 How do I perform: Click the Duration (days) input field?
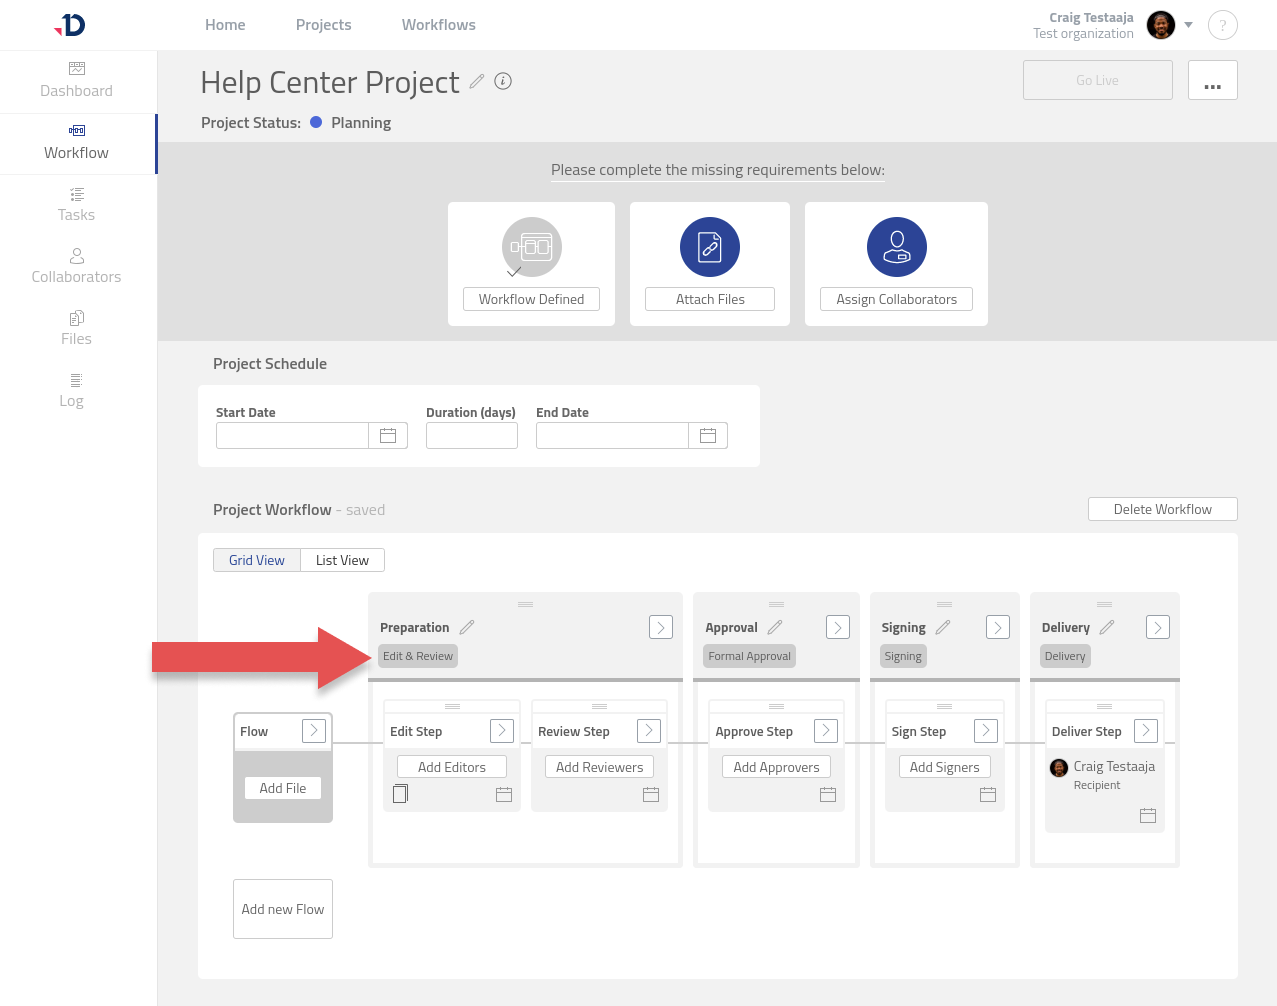point(471,435)
